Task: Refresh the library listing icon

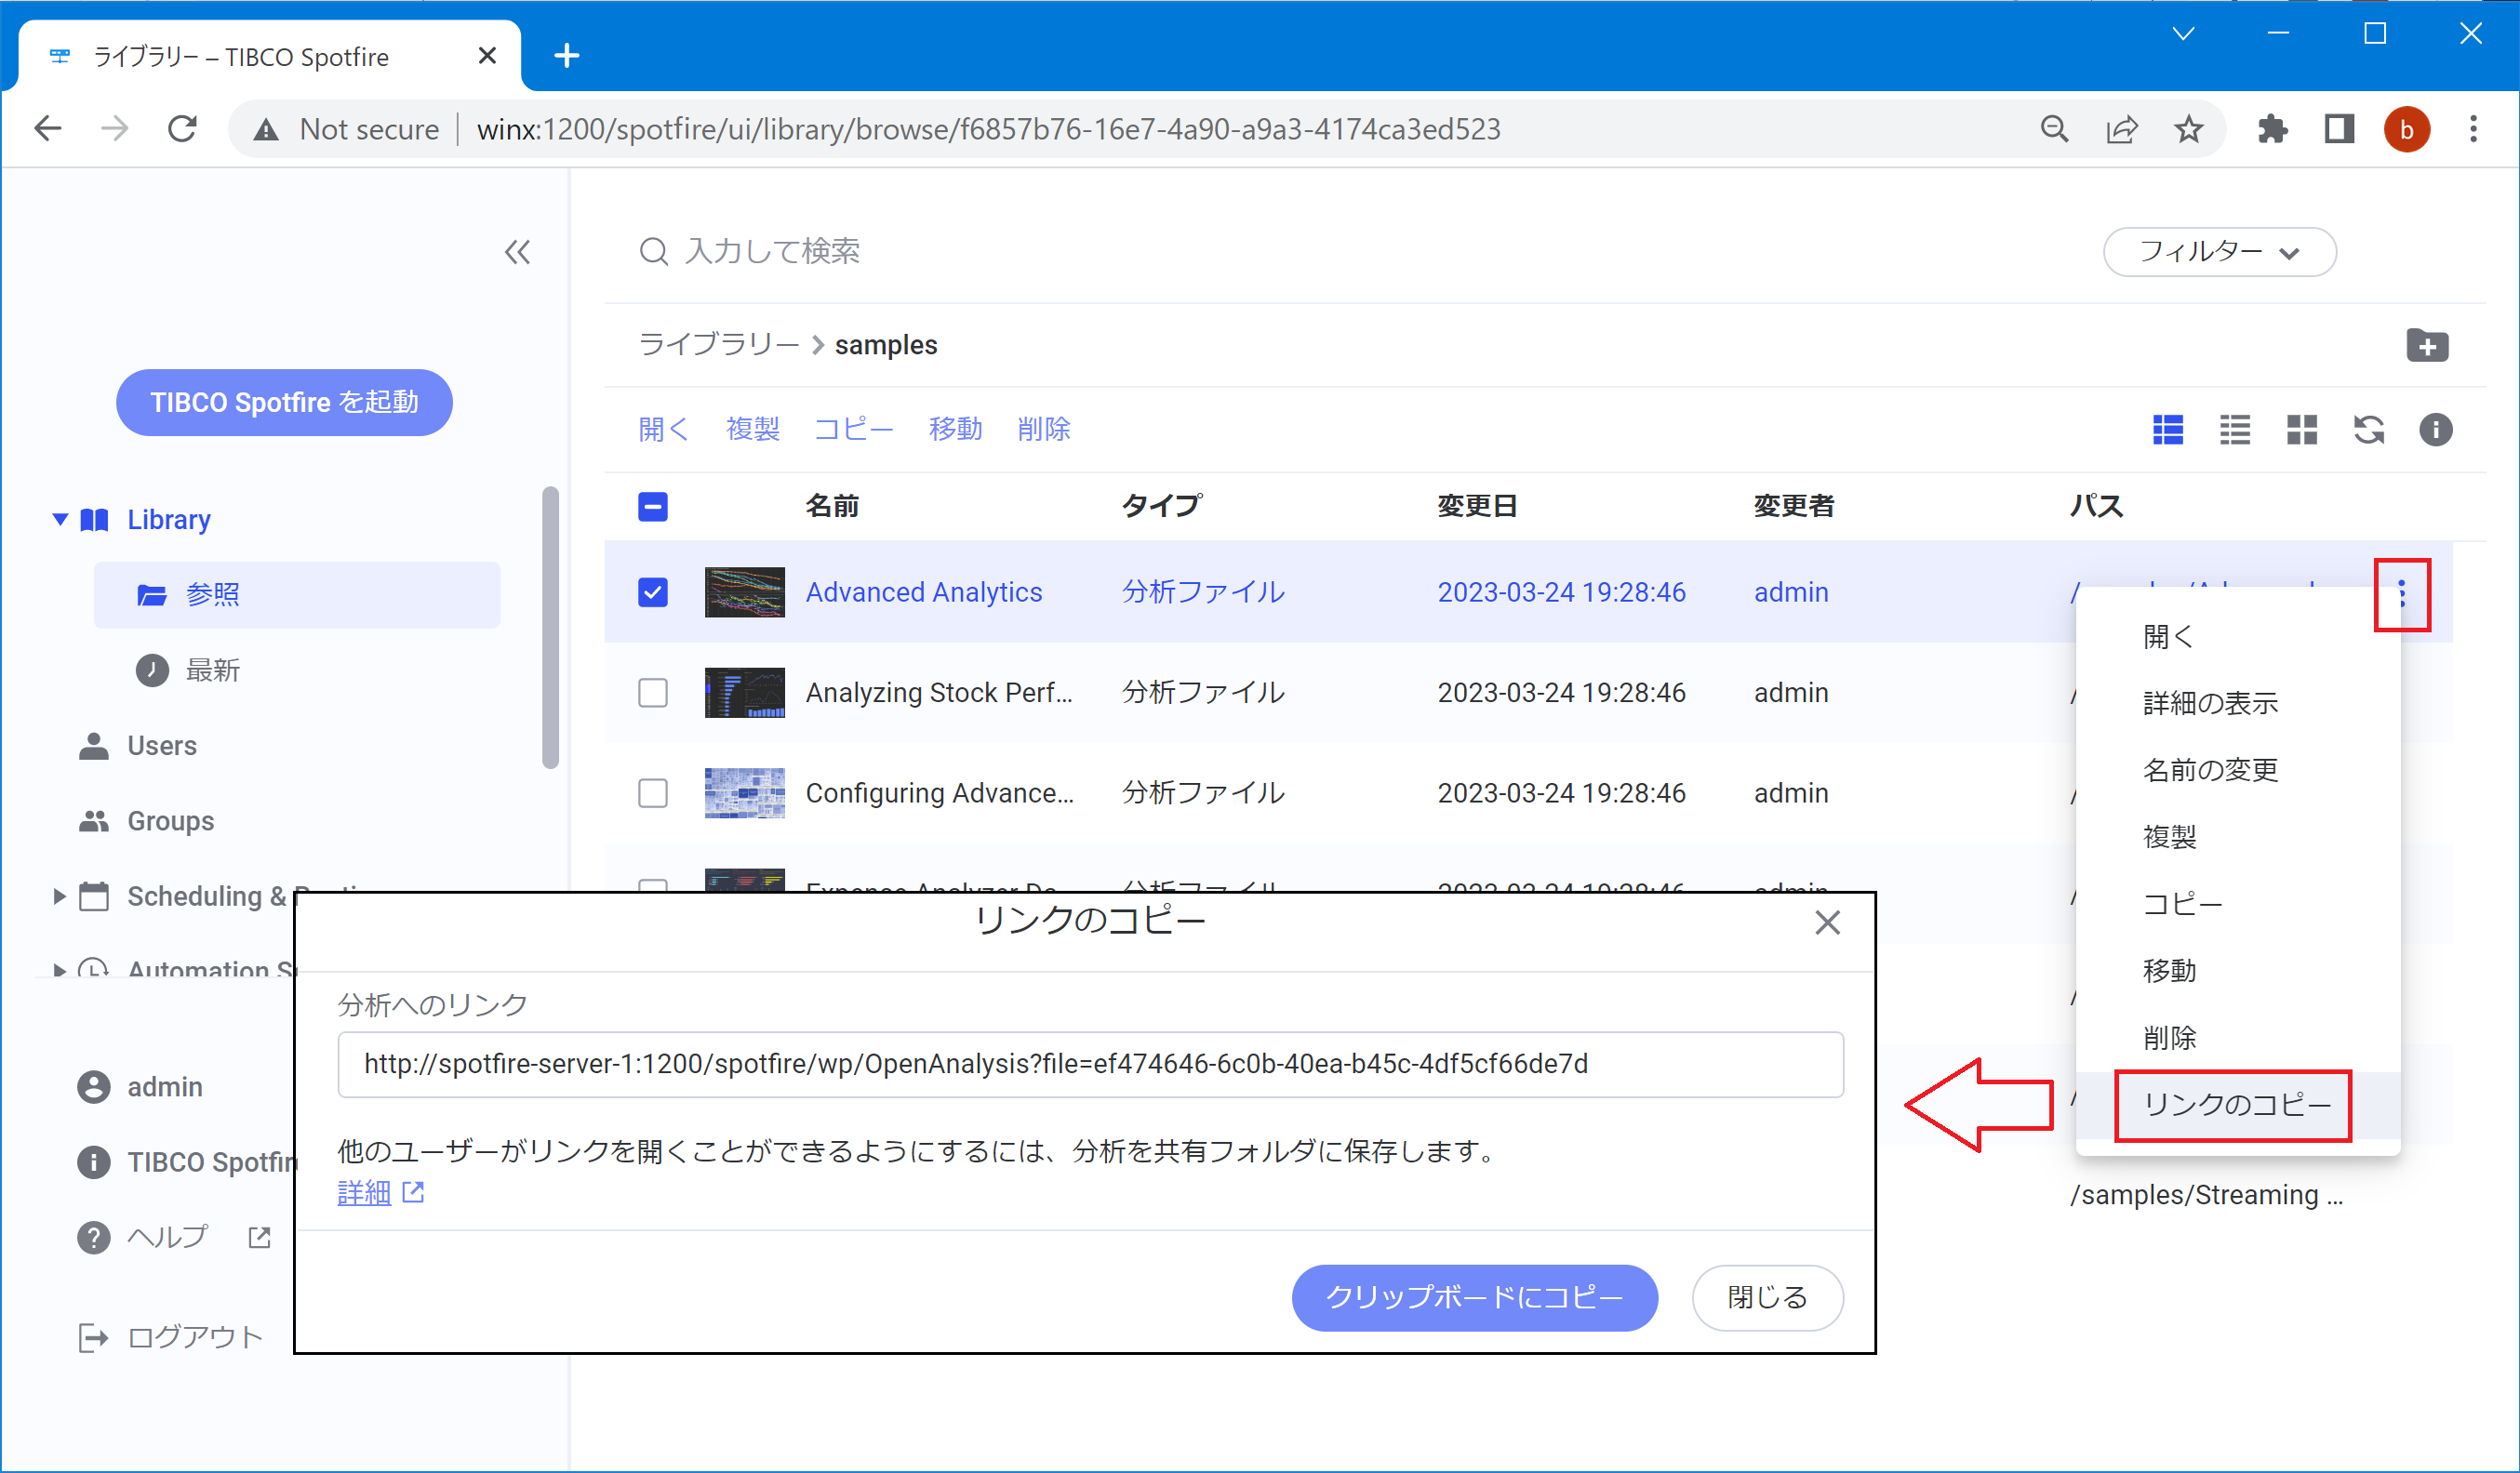Action: coord(2369,430)
